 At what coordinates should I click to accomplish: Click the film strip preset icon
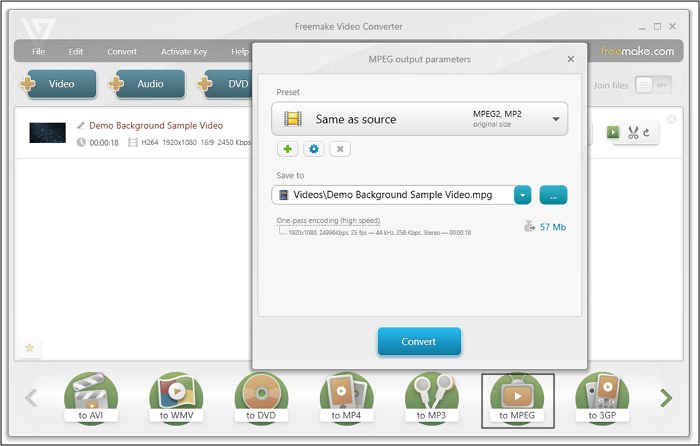(293, 119)
